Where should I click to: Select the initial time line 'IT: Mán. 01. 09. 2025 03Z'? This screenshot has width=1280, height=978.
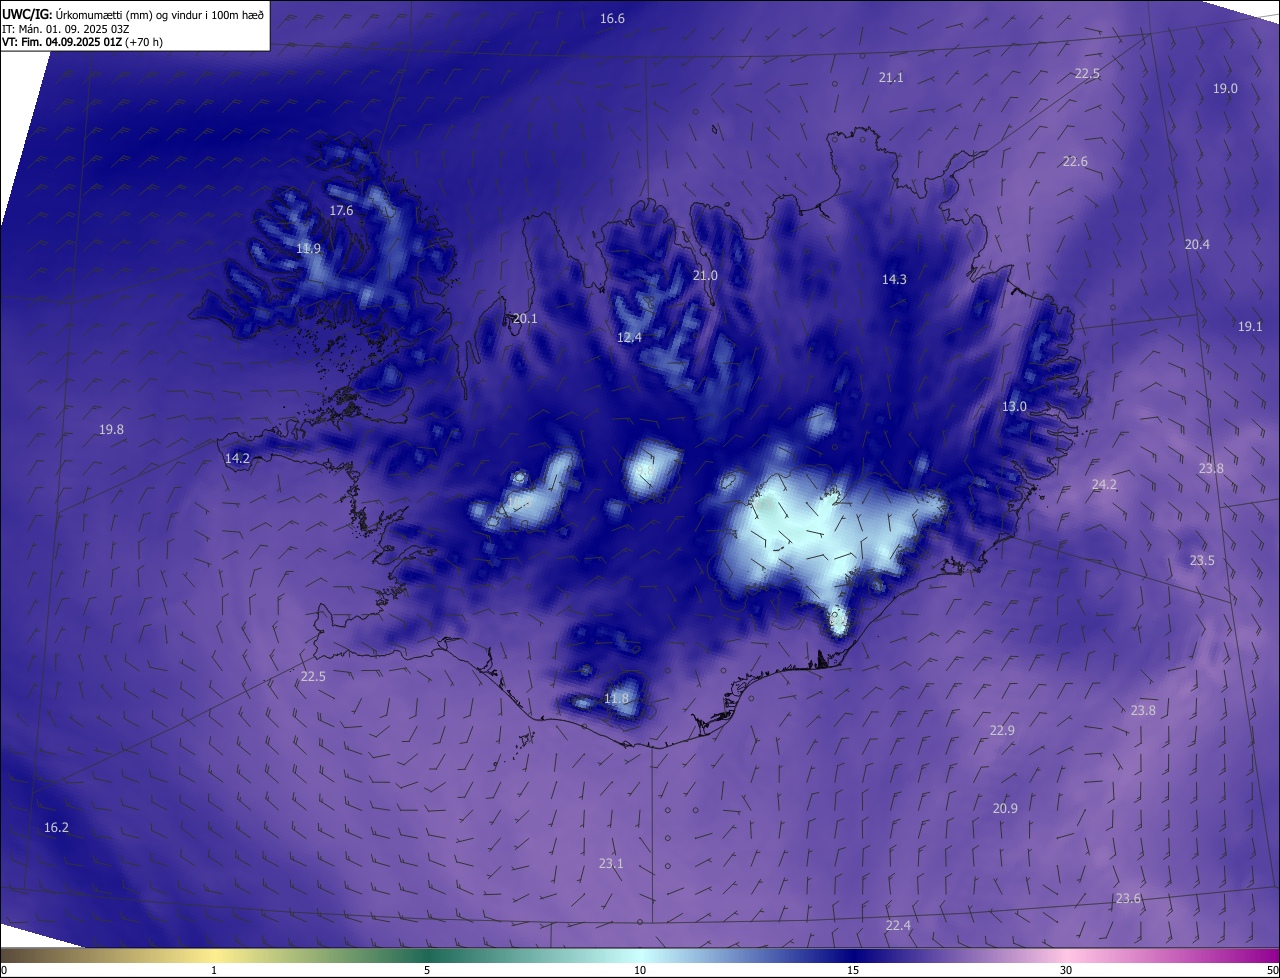(64, 29)
